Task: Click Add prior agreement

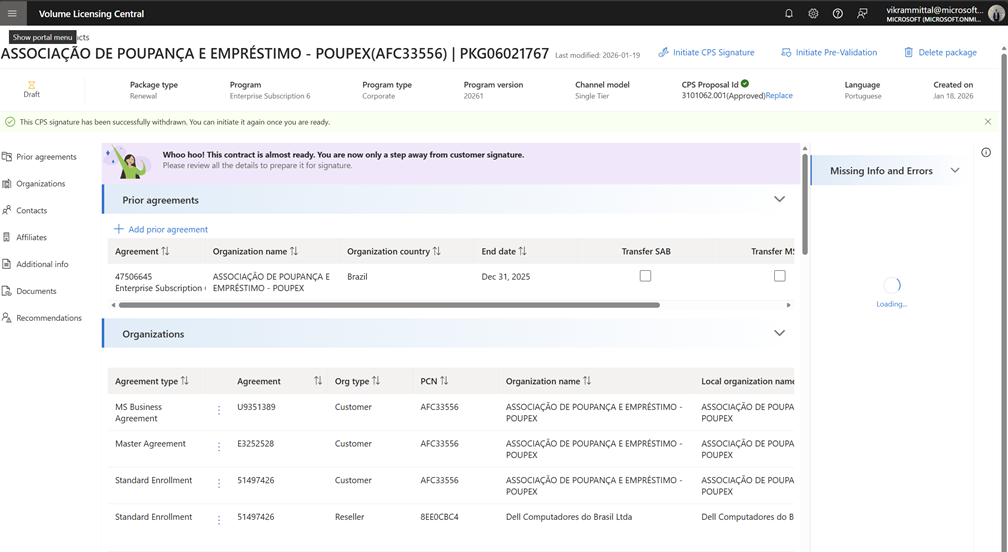Action: coord(161,229)
